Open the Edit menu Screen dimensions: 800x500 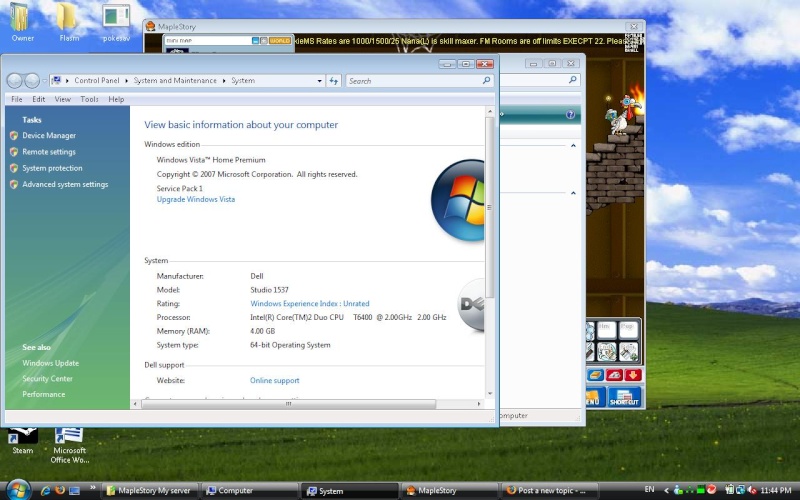coord(39,99)
